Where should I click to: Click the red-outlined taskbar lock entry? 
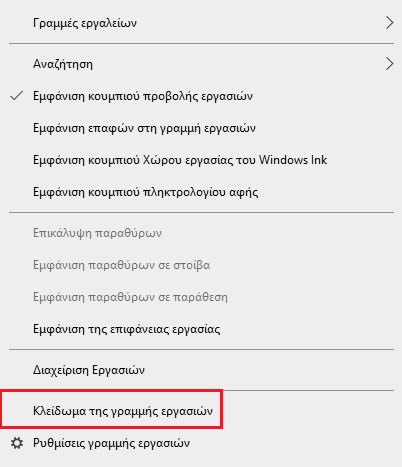[111, 409]
